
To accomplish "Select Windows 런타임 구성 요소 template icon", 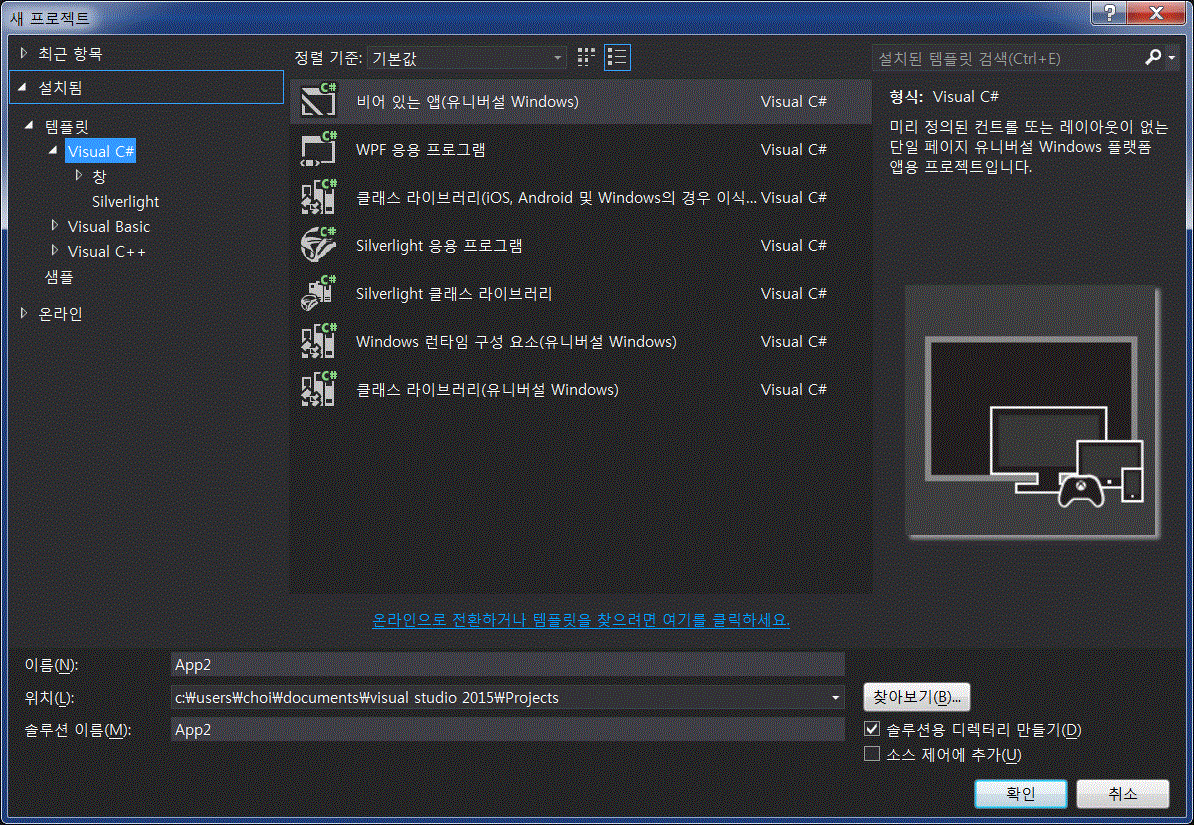I will click(x=319, y=341).
